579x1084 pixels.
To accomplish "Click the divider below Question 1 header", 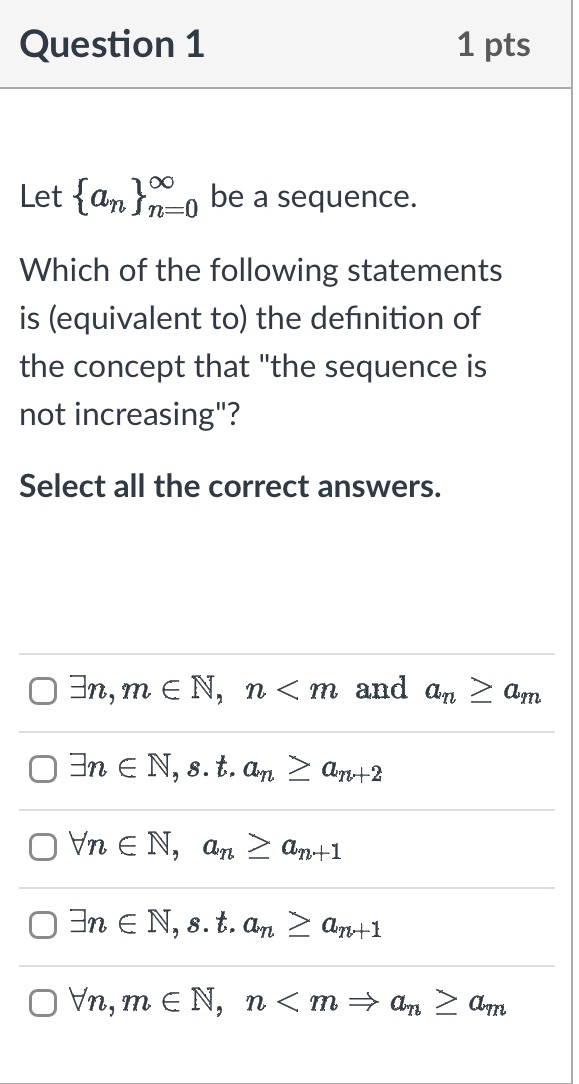I will [x=289, y=88].
